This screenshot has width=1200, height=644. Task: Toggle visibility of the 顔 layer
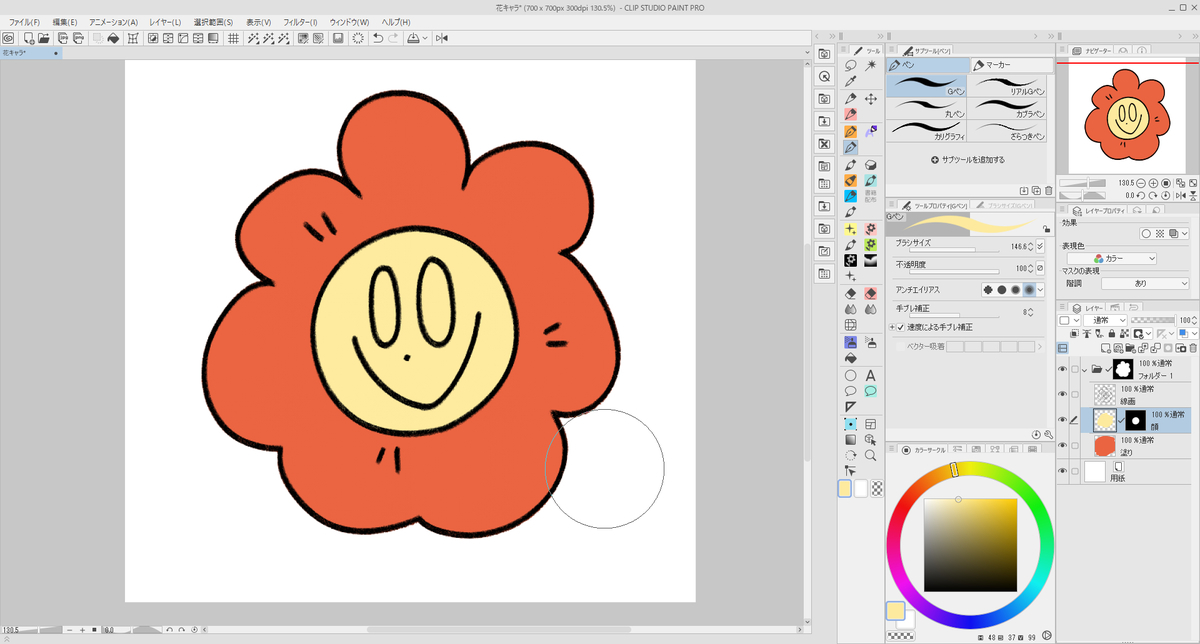(1062, 420)
